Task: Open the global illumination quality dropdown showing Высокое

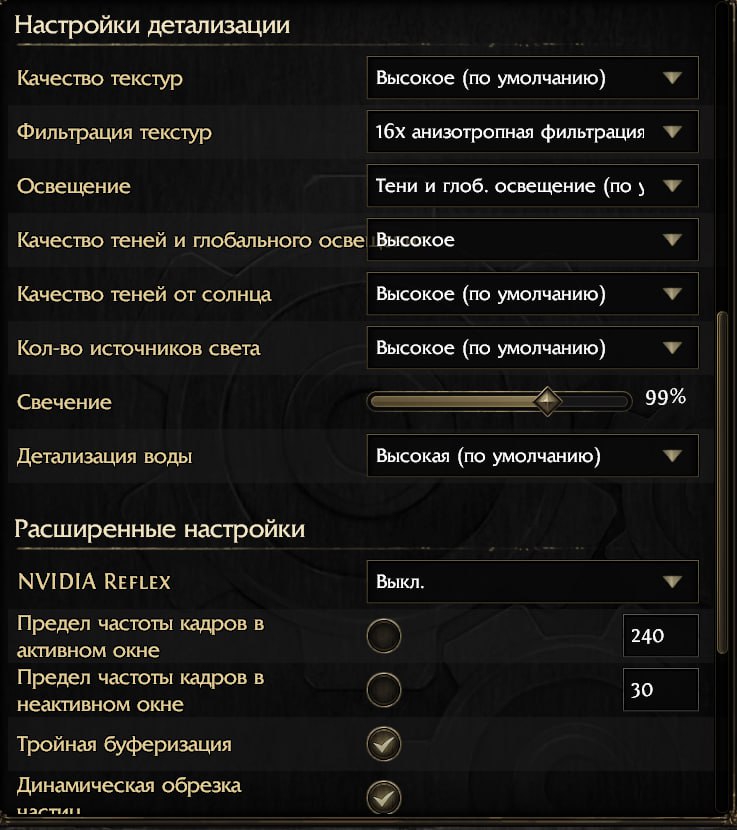Action: (x=533, y=240)
